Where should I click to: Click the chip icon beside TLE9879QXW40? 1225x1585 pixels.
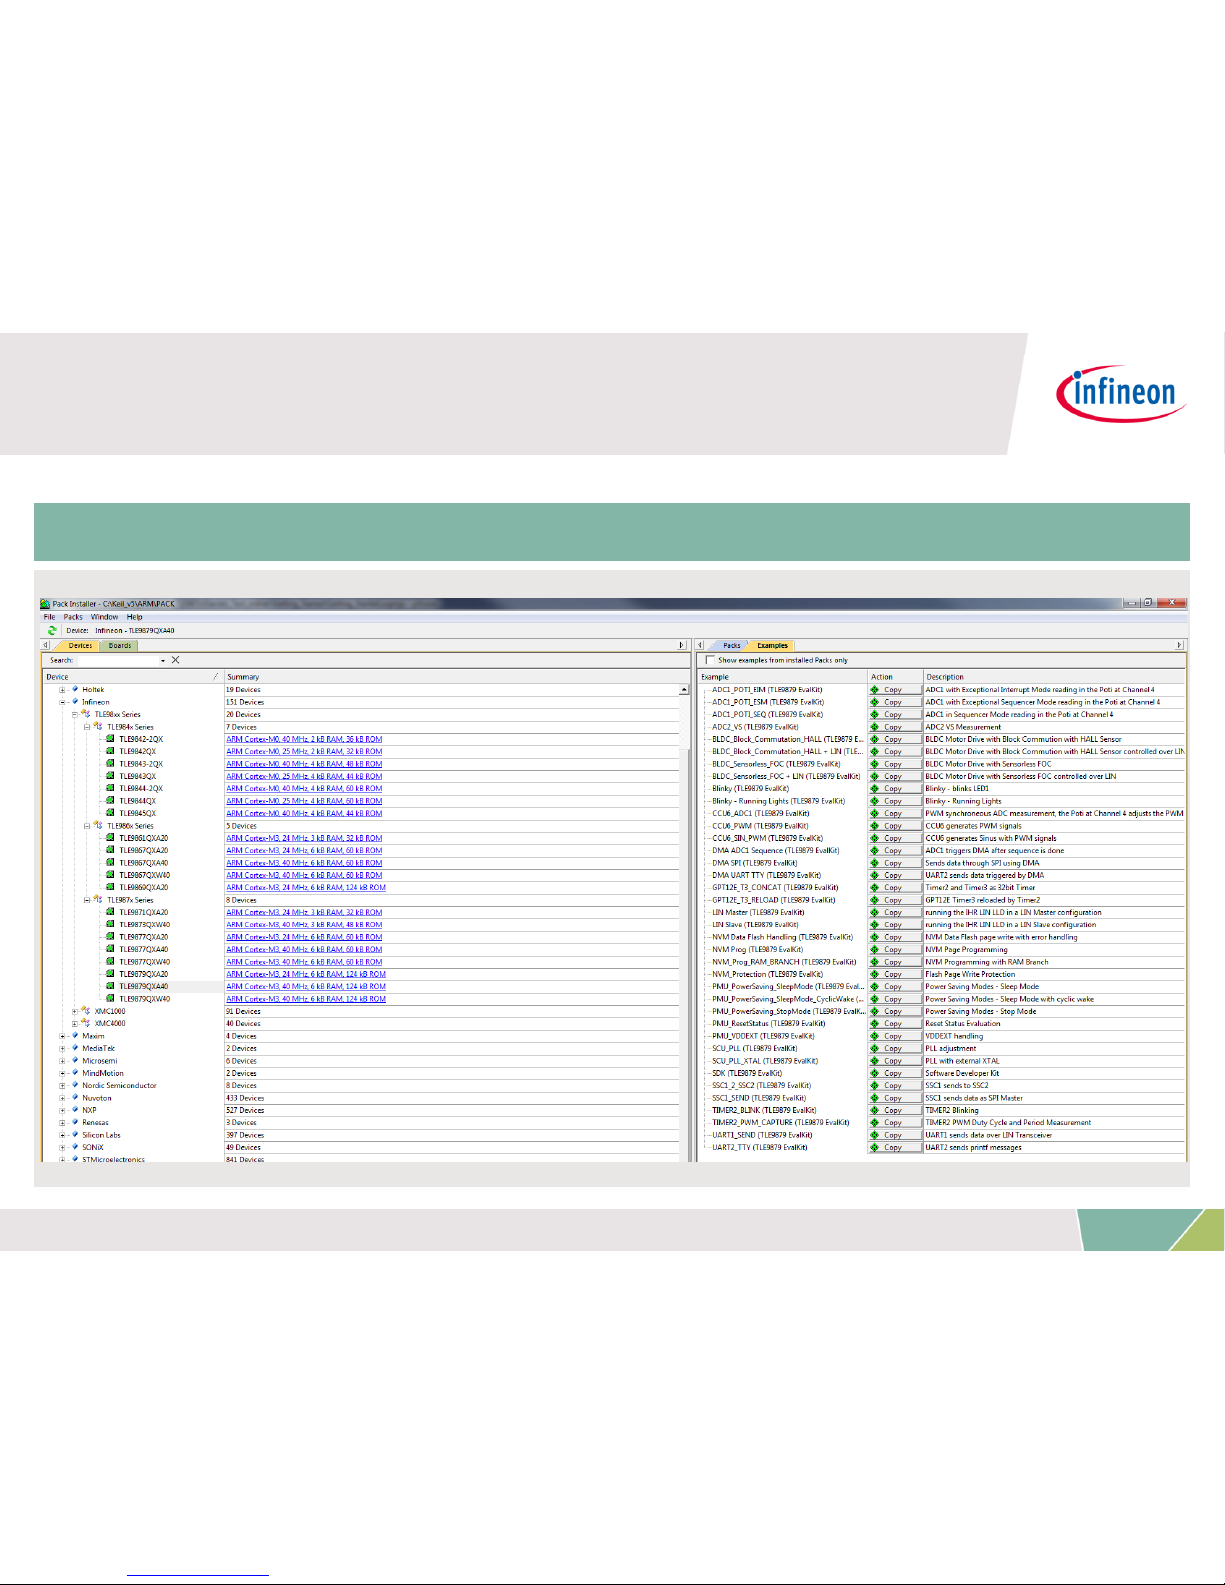pyautogui.click(x=111, y=999)
